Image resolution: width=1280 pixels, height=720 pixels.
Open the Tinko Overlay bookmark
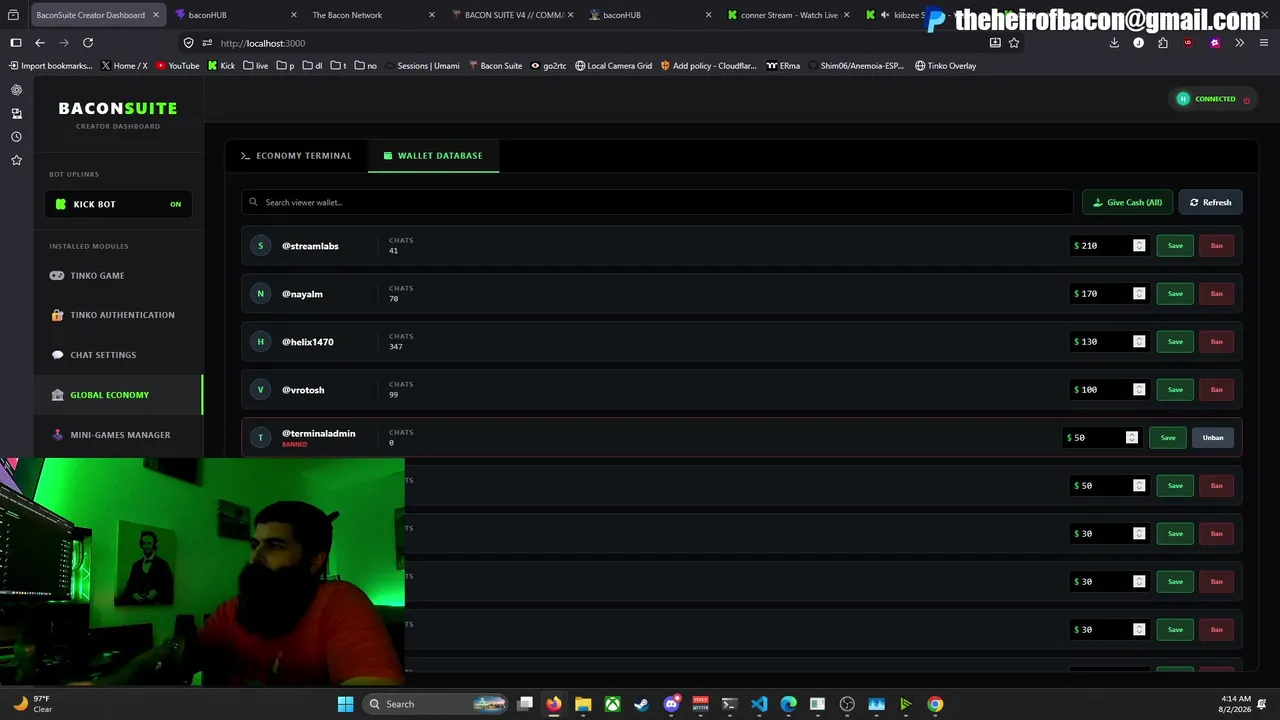pyautogui.click(x=945, y=66)
